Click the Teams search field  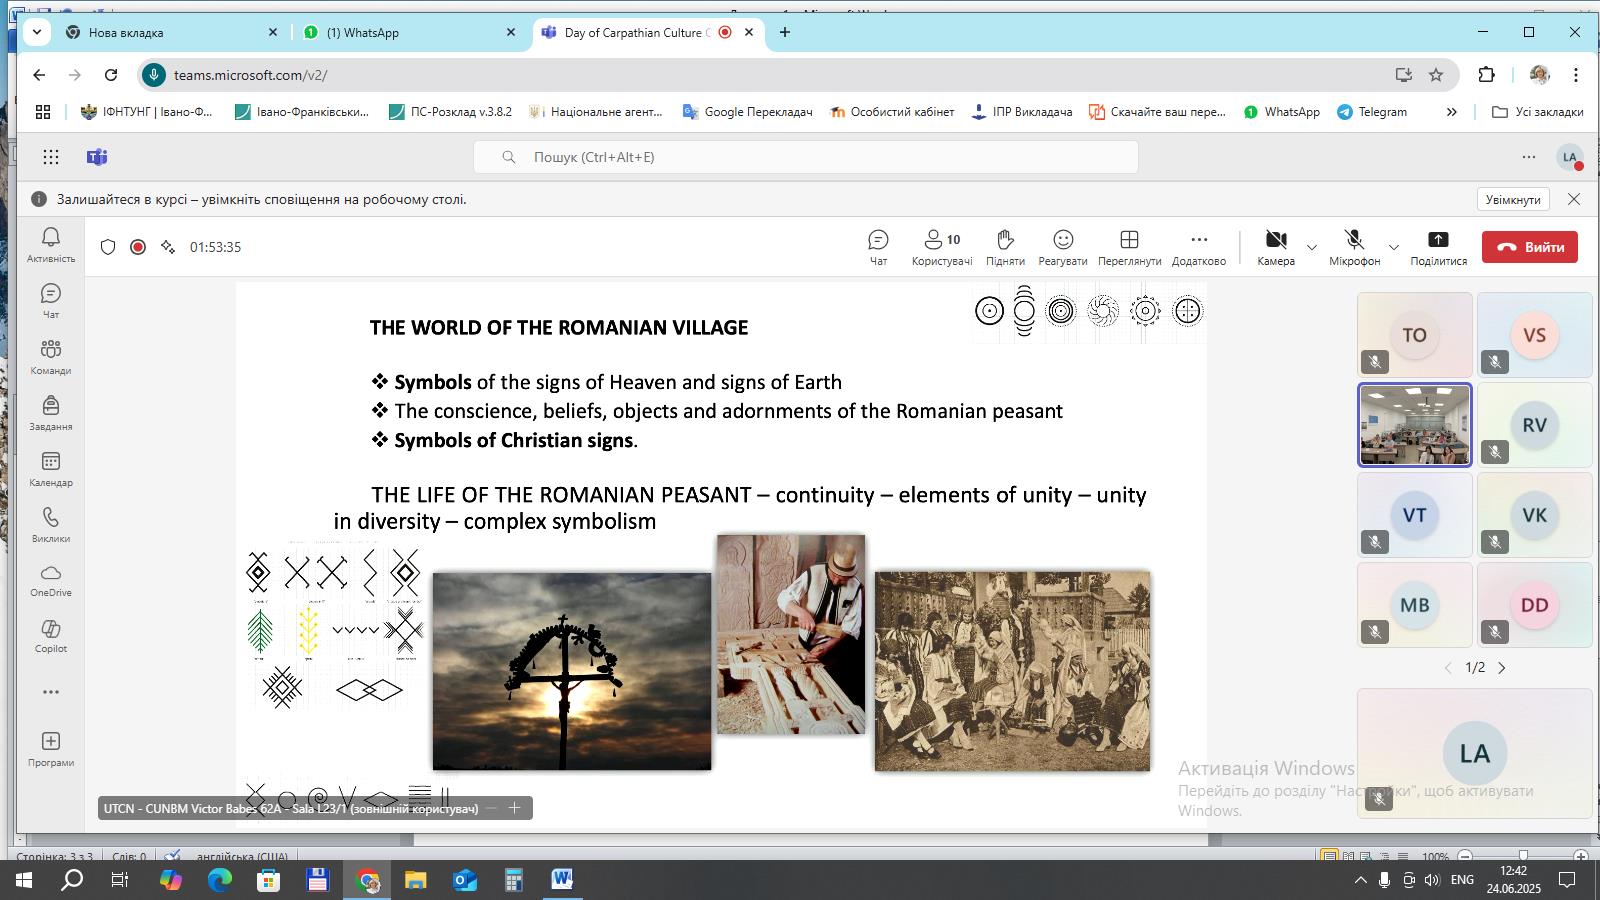806,157
